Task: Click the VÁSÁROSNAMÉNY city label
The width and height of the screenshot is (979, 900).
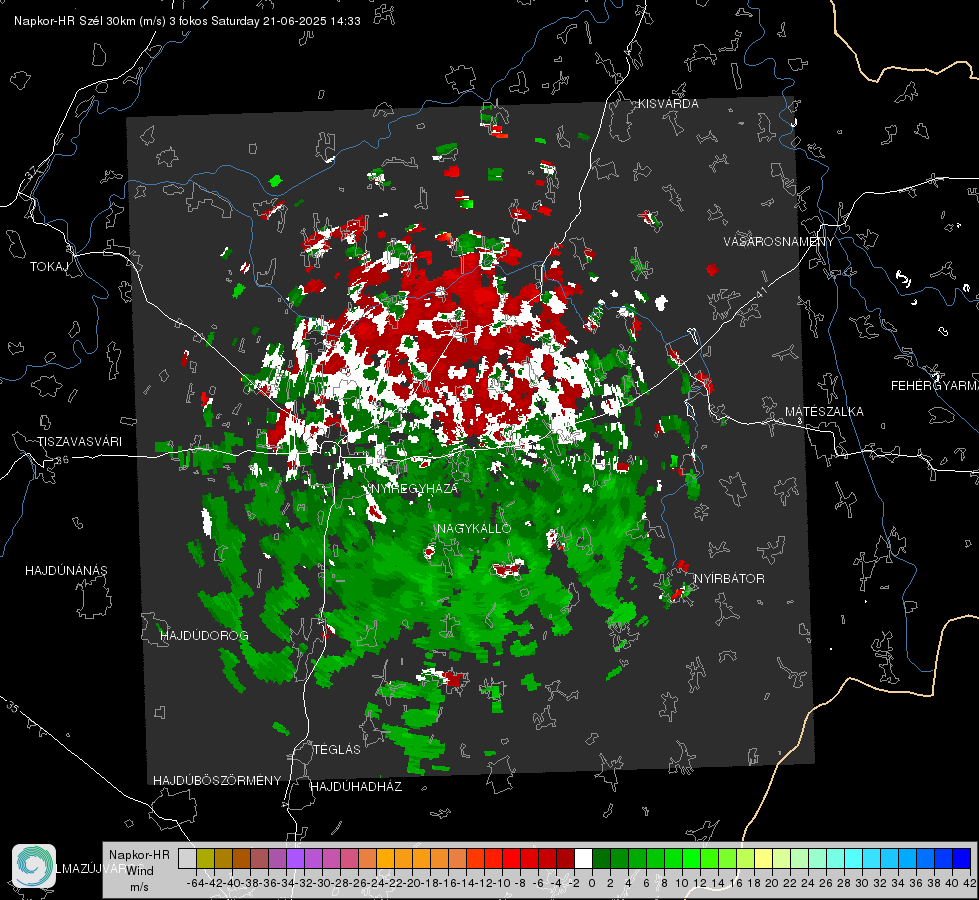Action: pyautogui.click(x=779, y=242)
